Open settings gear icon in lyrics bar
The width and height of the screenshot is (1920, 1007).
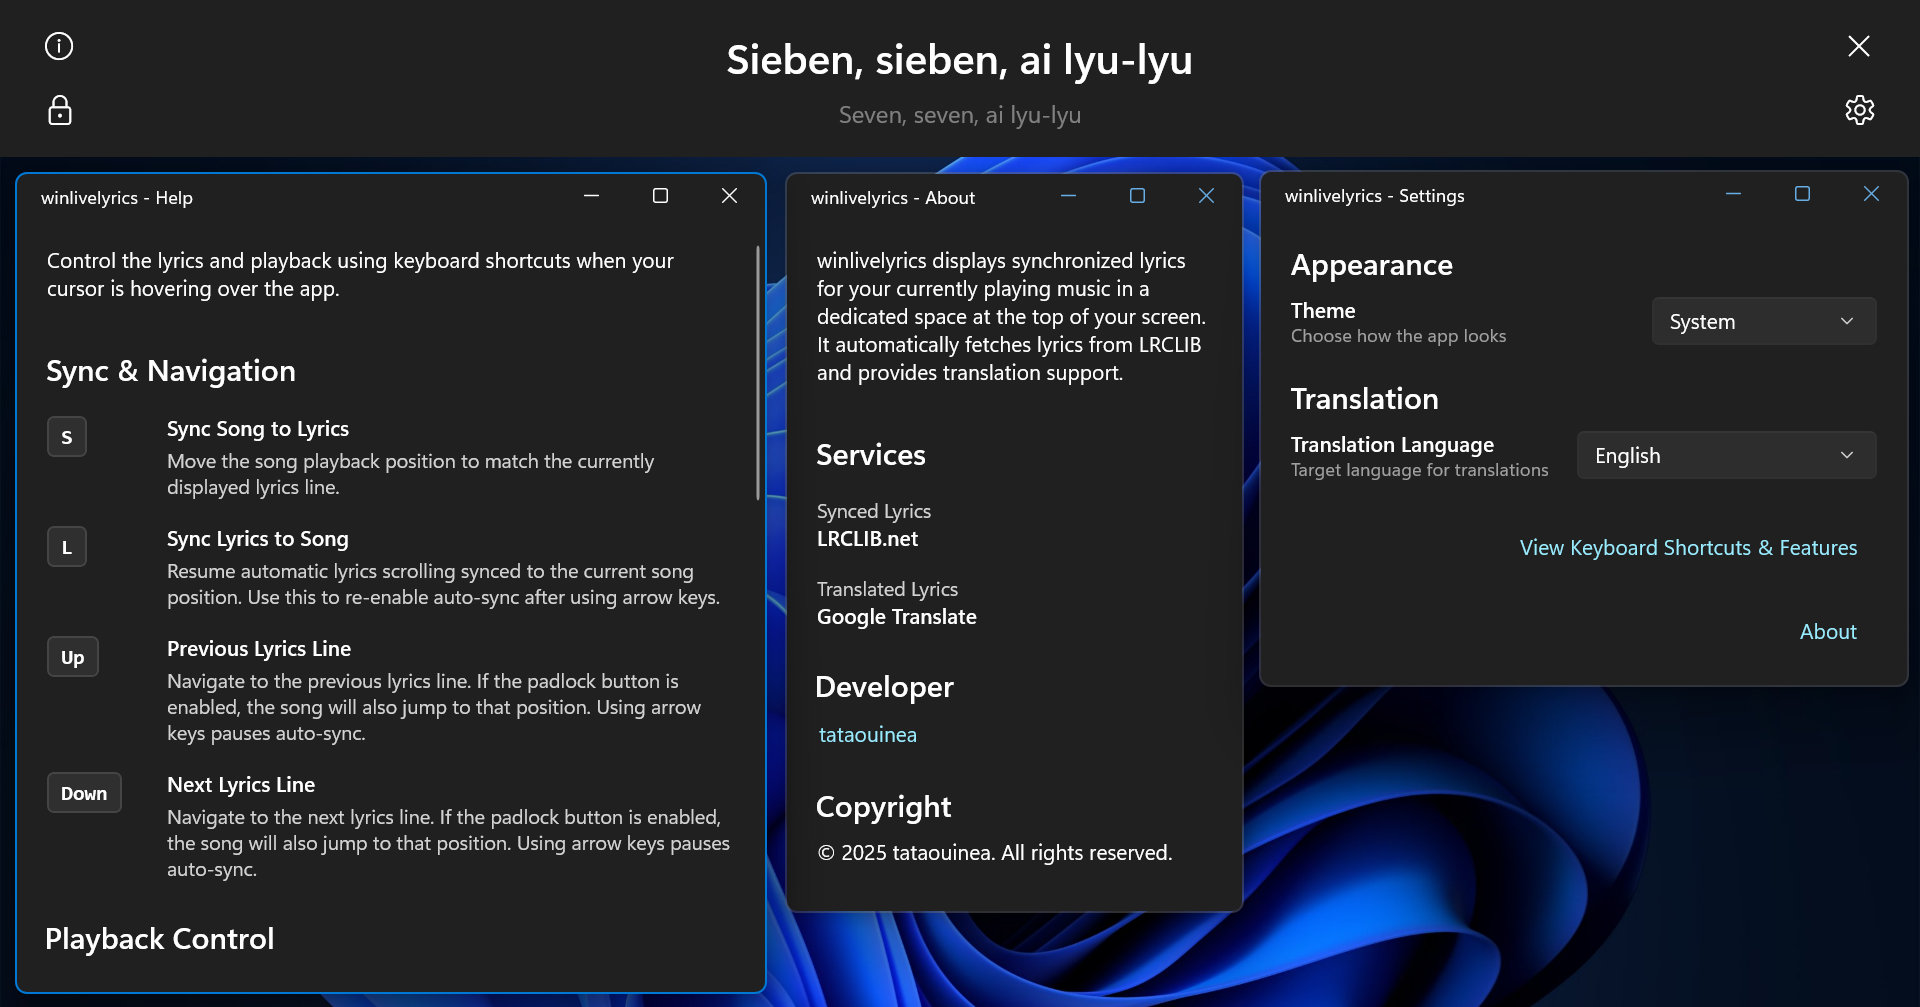coord(1859,110)
